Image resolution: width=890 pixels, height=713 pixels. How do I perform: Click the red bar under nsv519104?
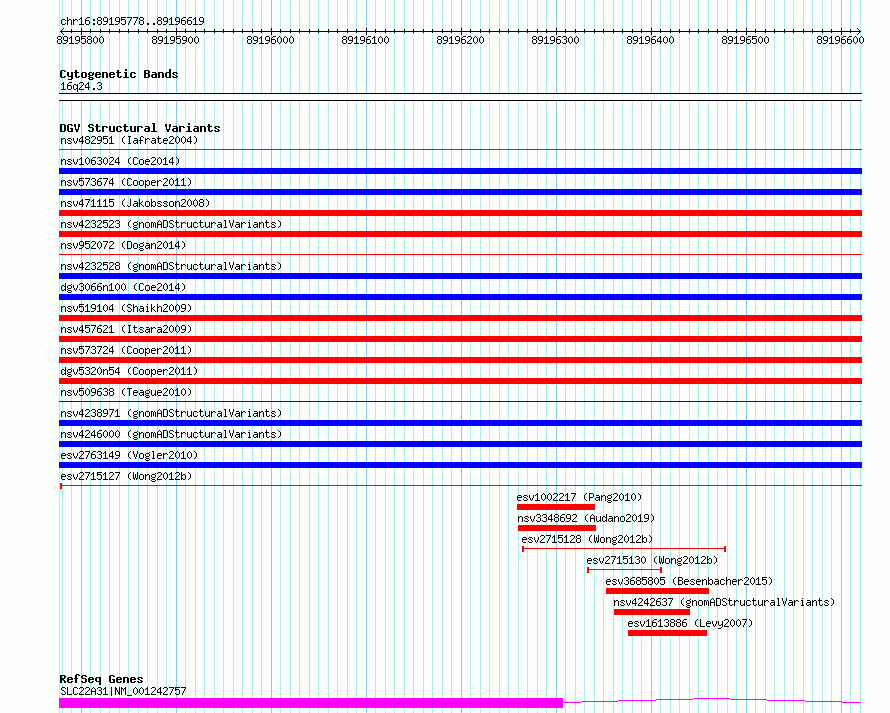click(460, 318)
